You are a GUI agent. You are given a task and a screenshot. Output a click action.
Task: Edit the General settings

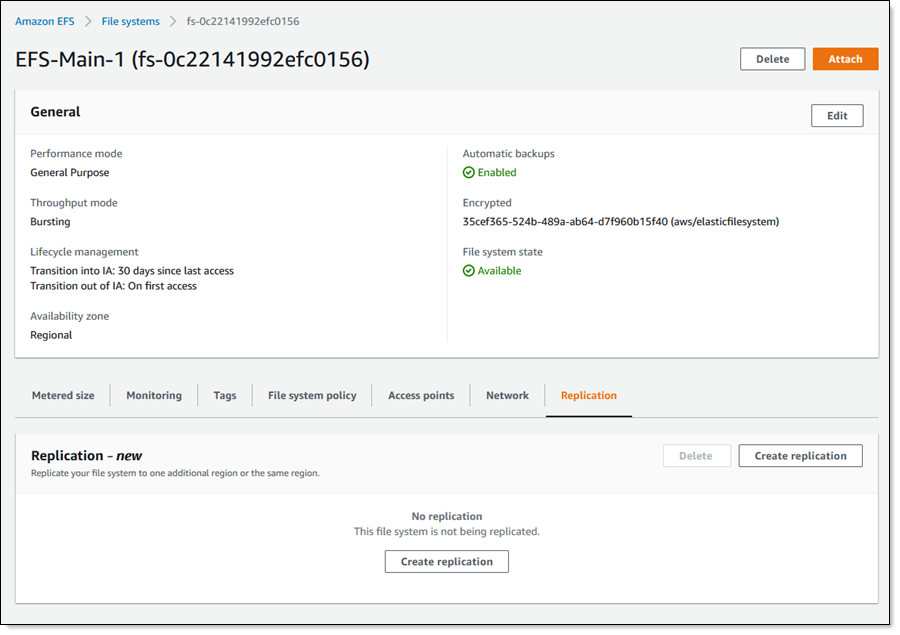[837, 115]
